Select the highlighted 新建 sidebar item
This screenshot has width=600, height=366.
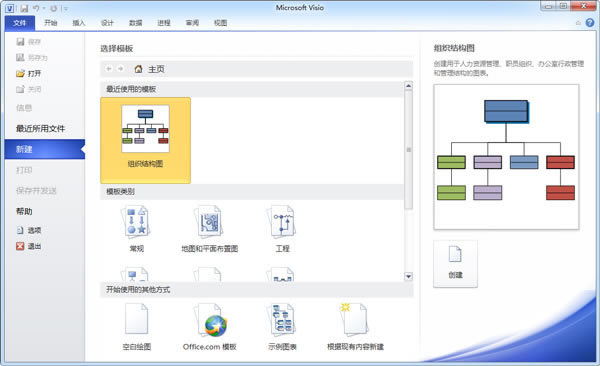click(45, 149)
